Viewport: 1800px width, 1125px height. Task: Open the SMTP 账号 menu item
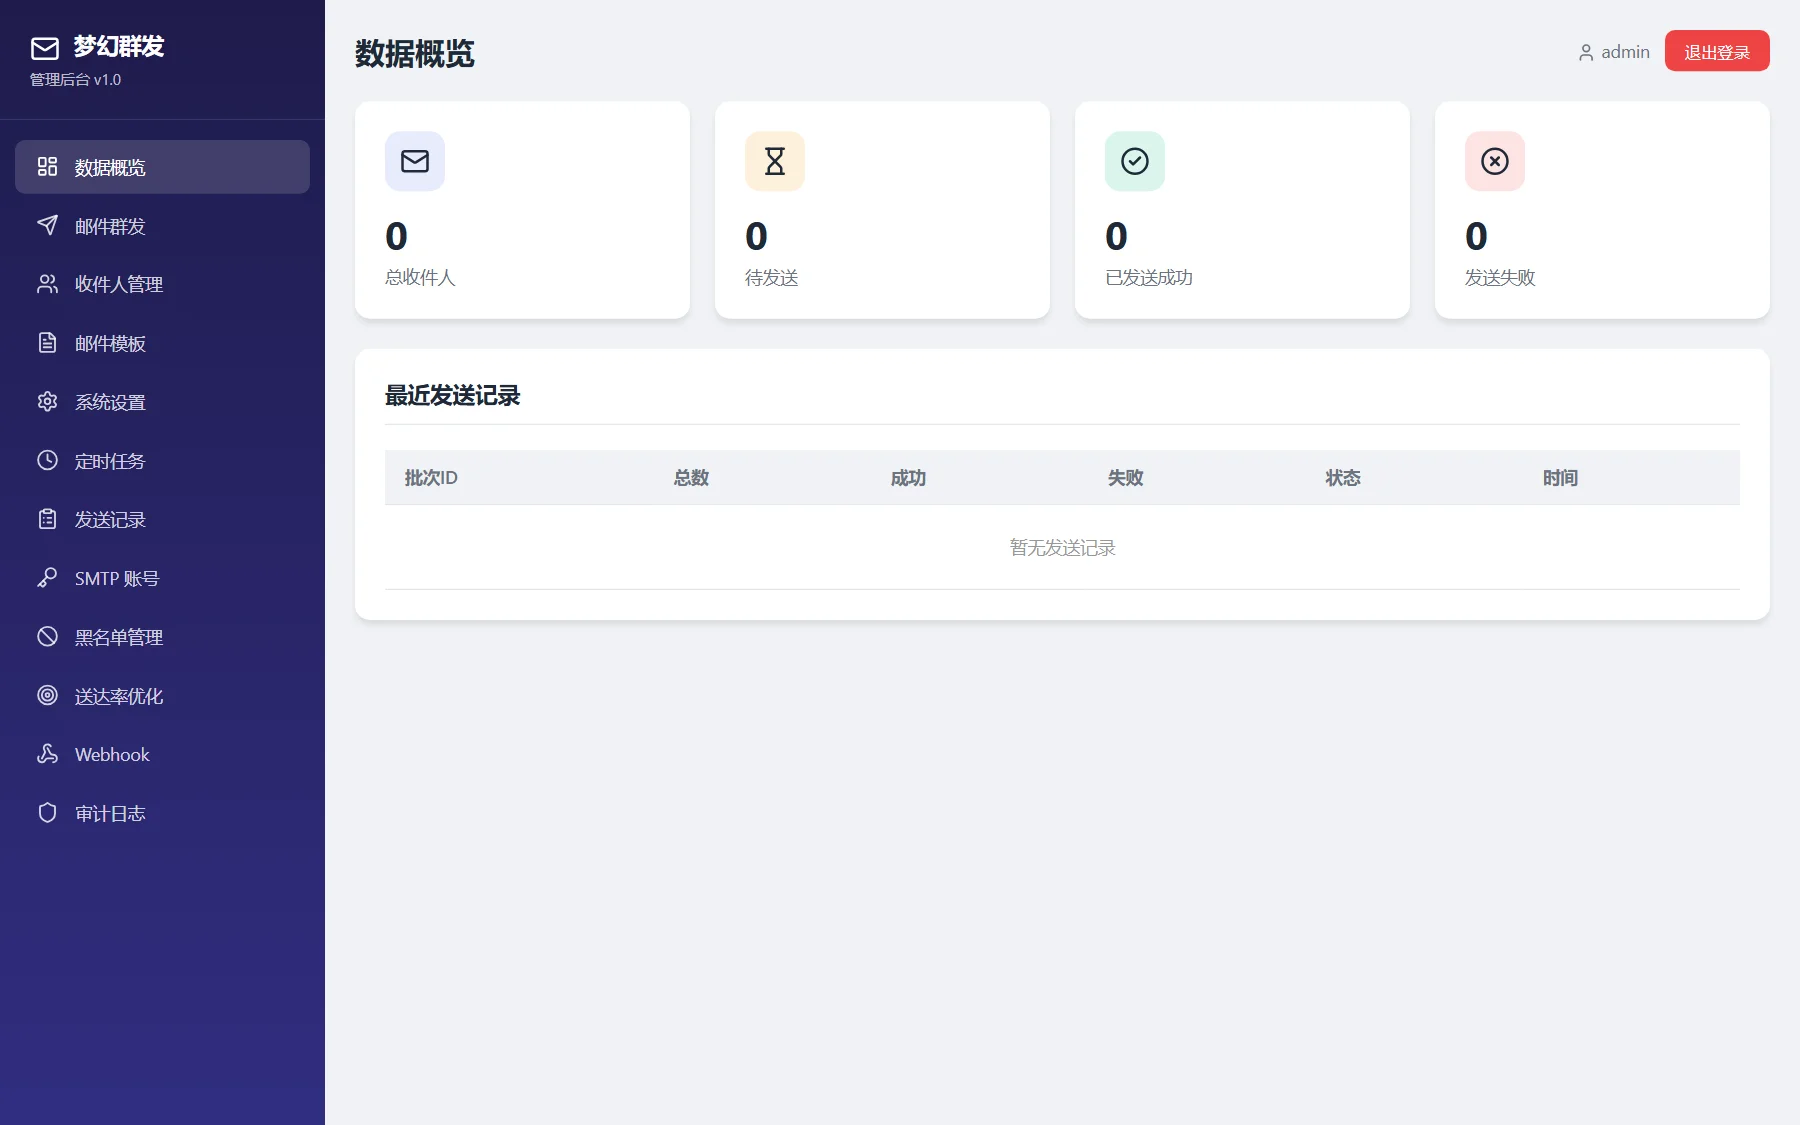pyautogui.click(x=162, y=578)
